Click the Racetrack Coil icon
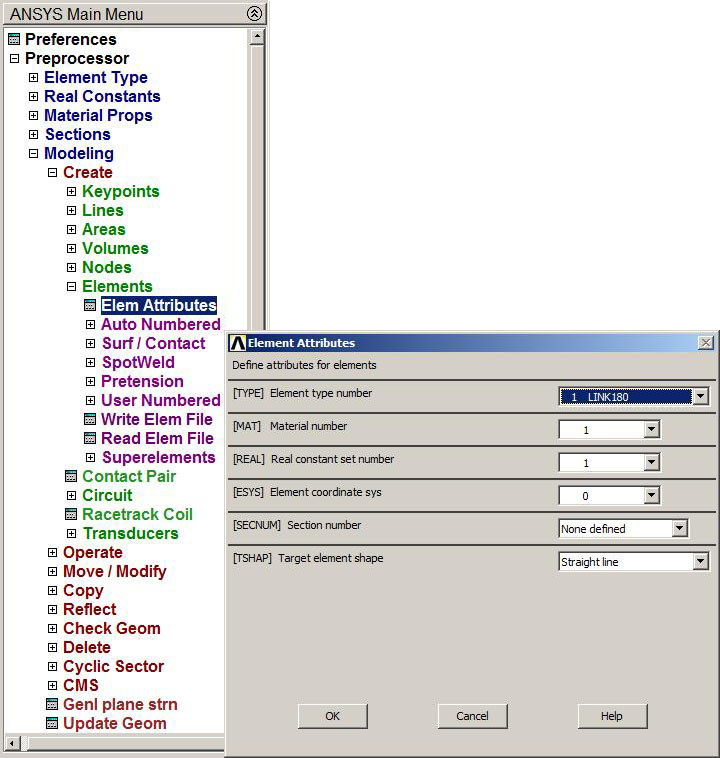 click(x=71, y=515)
